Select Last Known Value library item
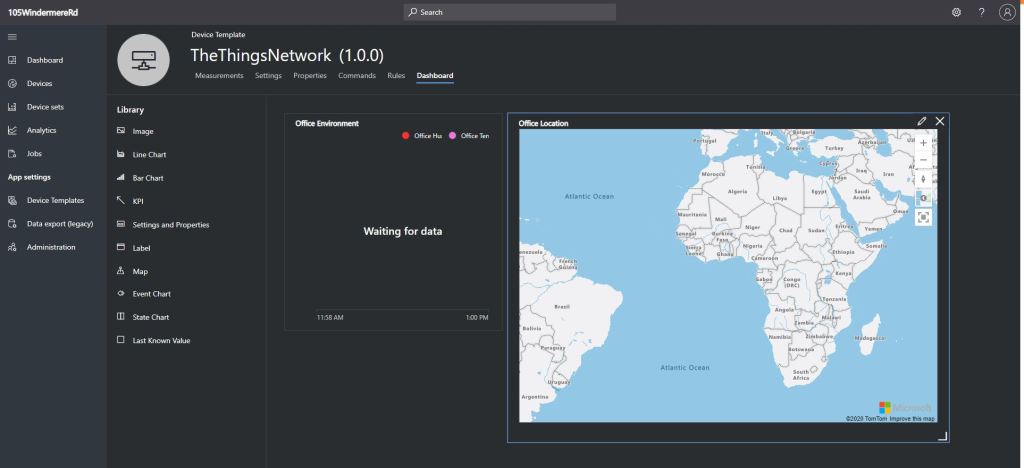The image size is (1024, 468). tap(160, 341)
